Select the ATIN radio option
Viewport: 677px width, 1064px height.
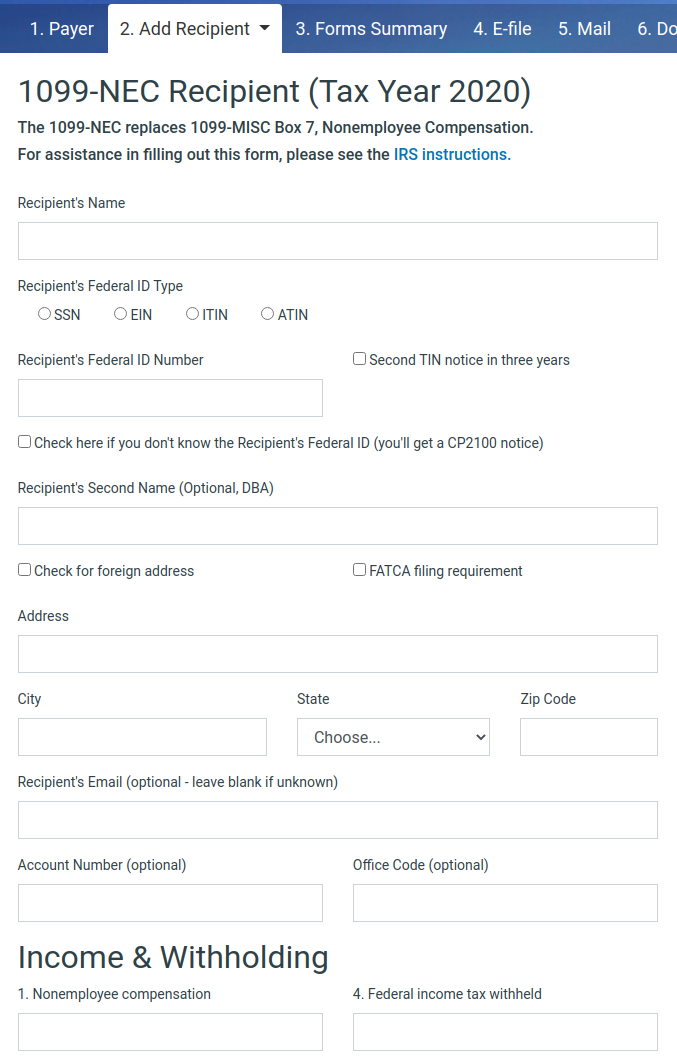click(267, 314)
